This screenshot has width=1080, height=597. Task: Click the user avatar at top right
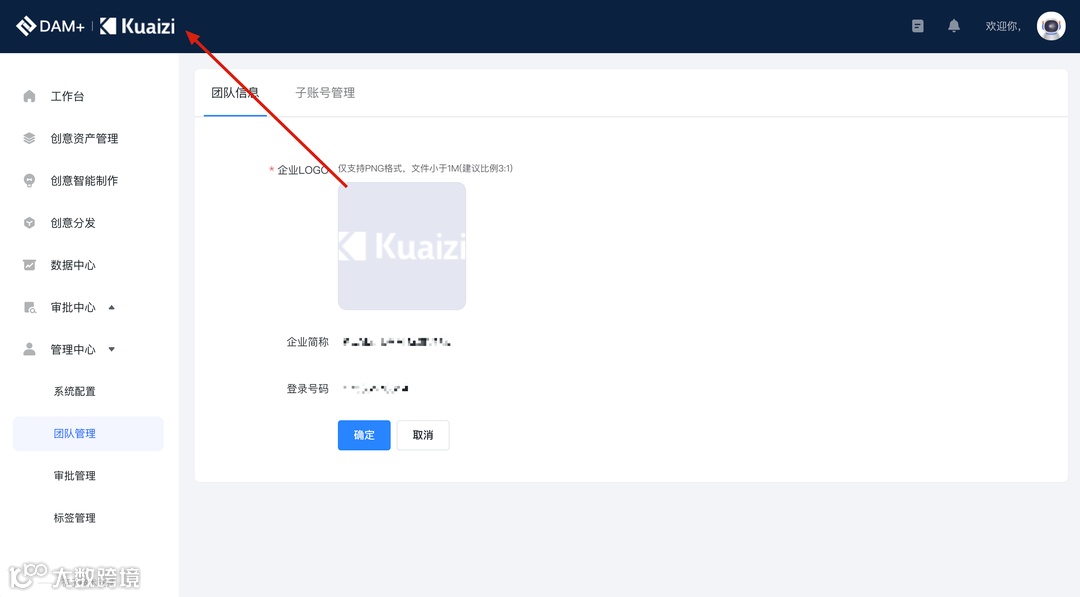click(x=1049, y=26)
